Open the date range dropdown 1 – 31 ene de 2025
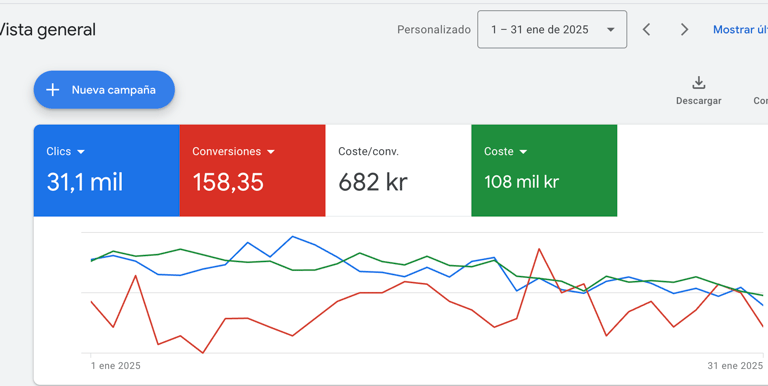The width and height of the screenshot is (768, 386). tap(552, 29)
